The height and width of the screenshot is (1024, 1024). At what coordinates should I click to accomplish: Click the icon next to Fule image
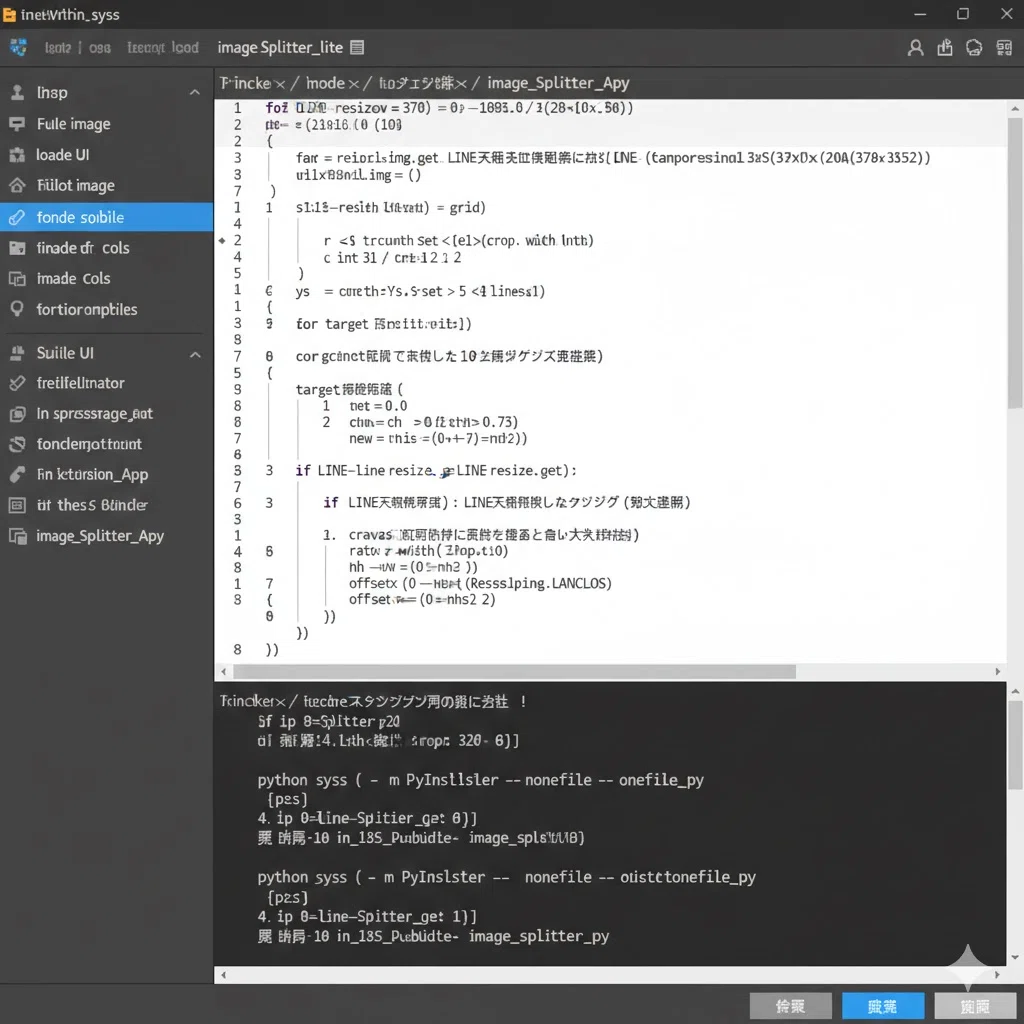pos(17,124)
